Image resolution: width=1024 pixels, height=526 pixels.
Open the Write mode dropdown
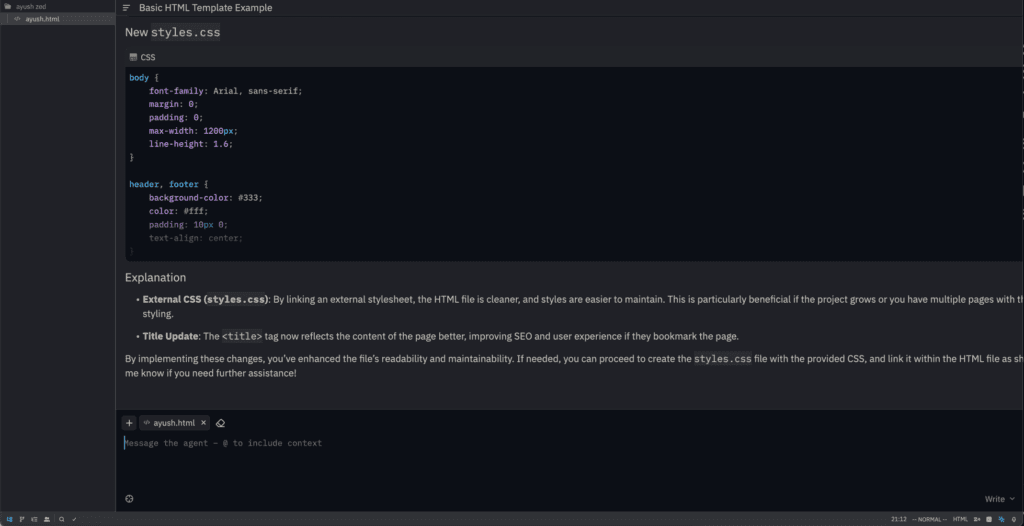[x=998, y=499]
